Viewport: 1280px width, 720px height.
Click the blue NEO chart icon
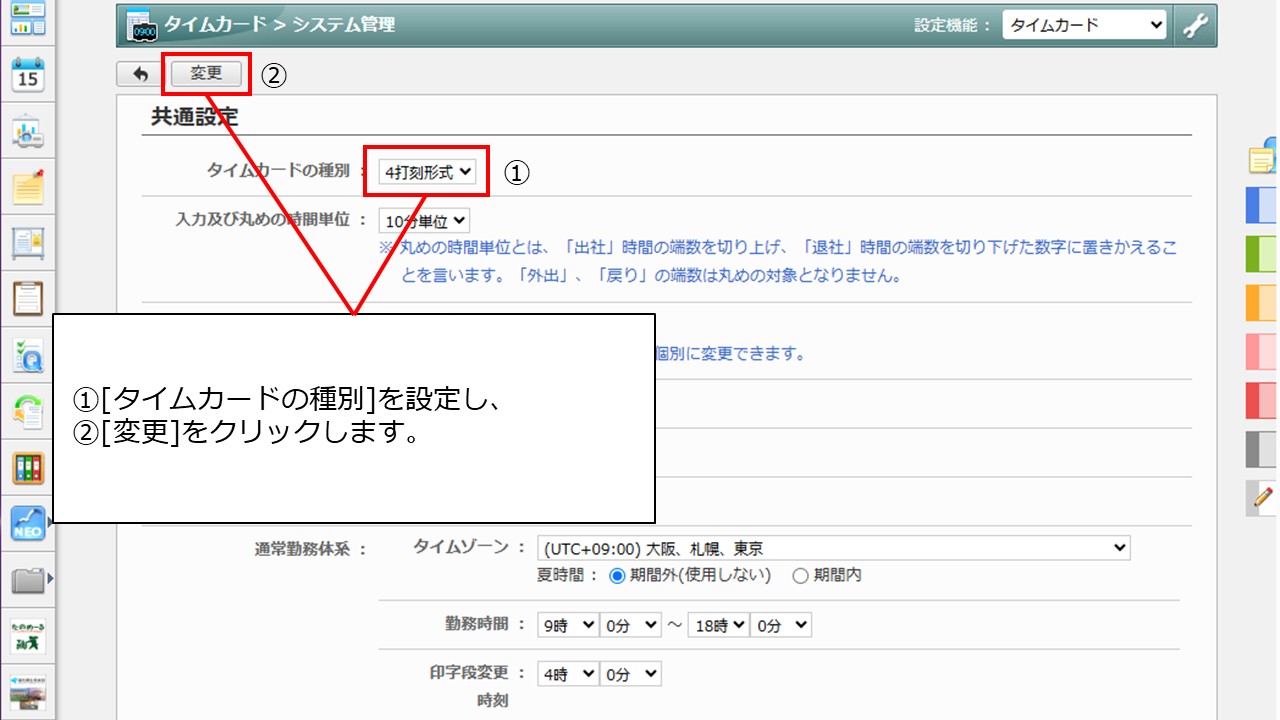(28, 523)
